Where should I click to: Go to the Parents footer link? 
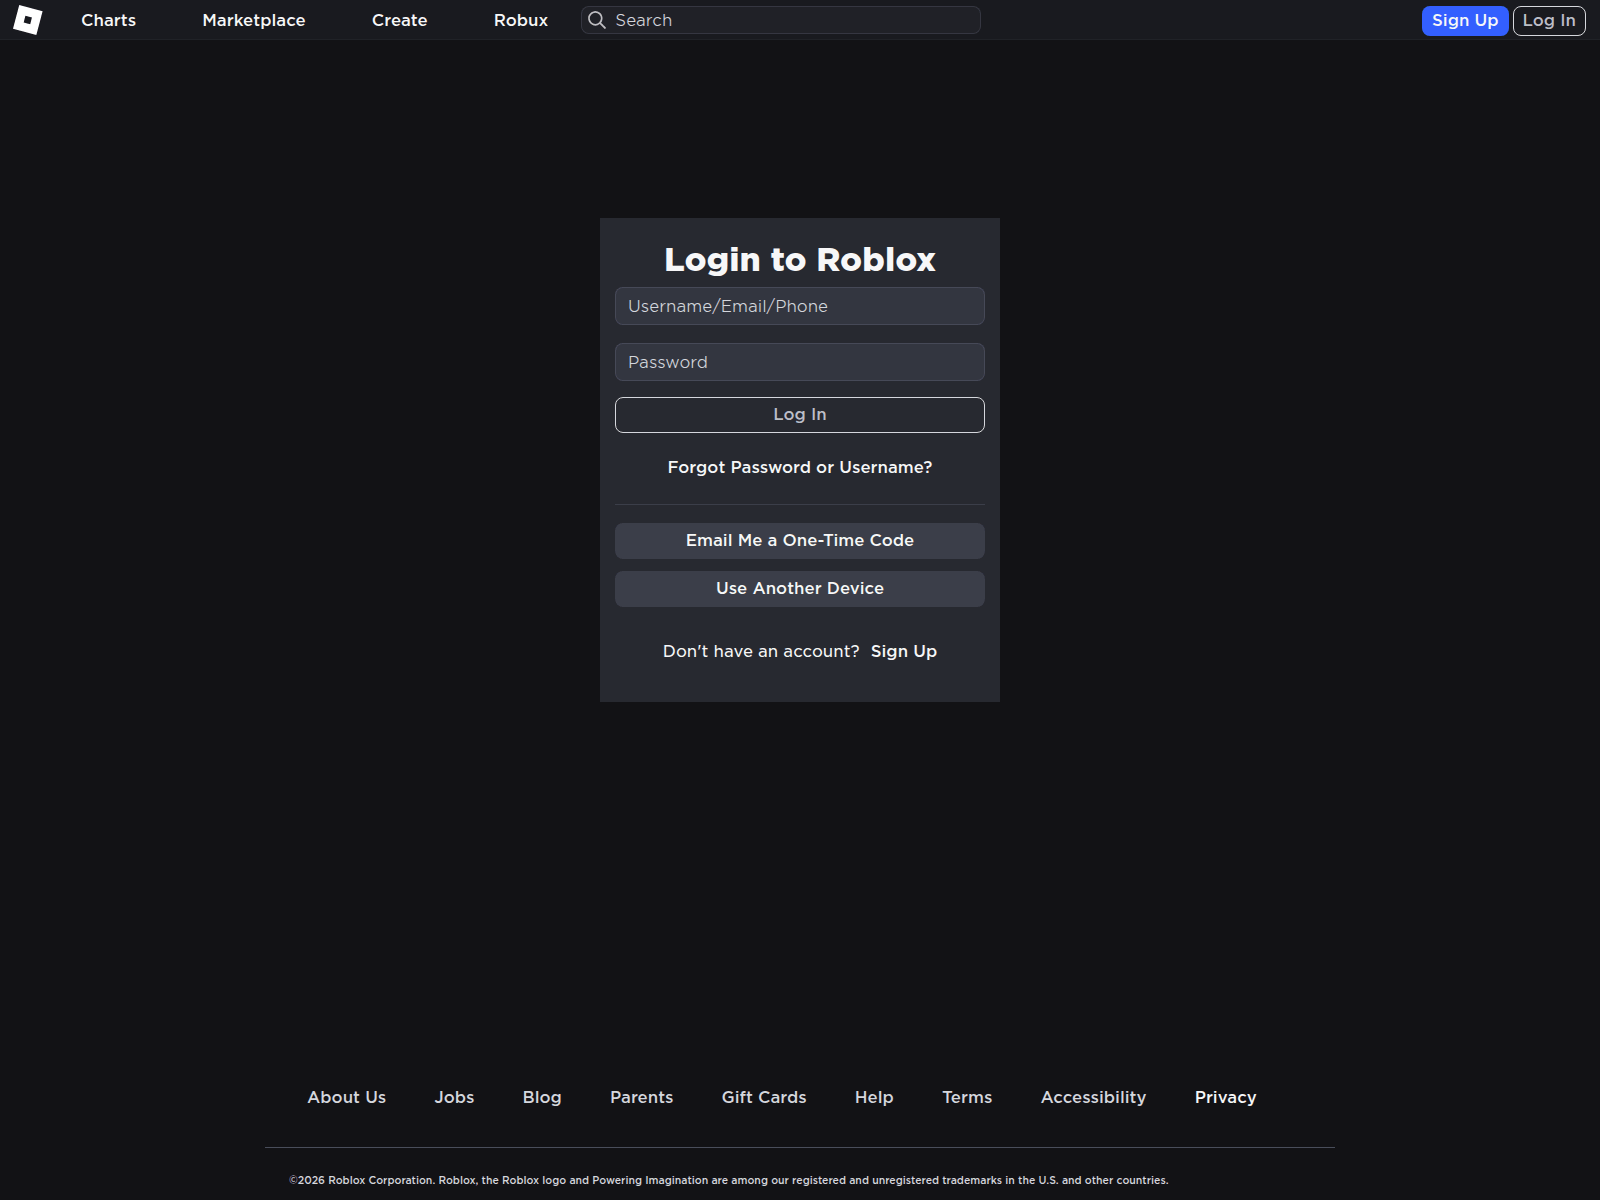[x=642, y=1097]
